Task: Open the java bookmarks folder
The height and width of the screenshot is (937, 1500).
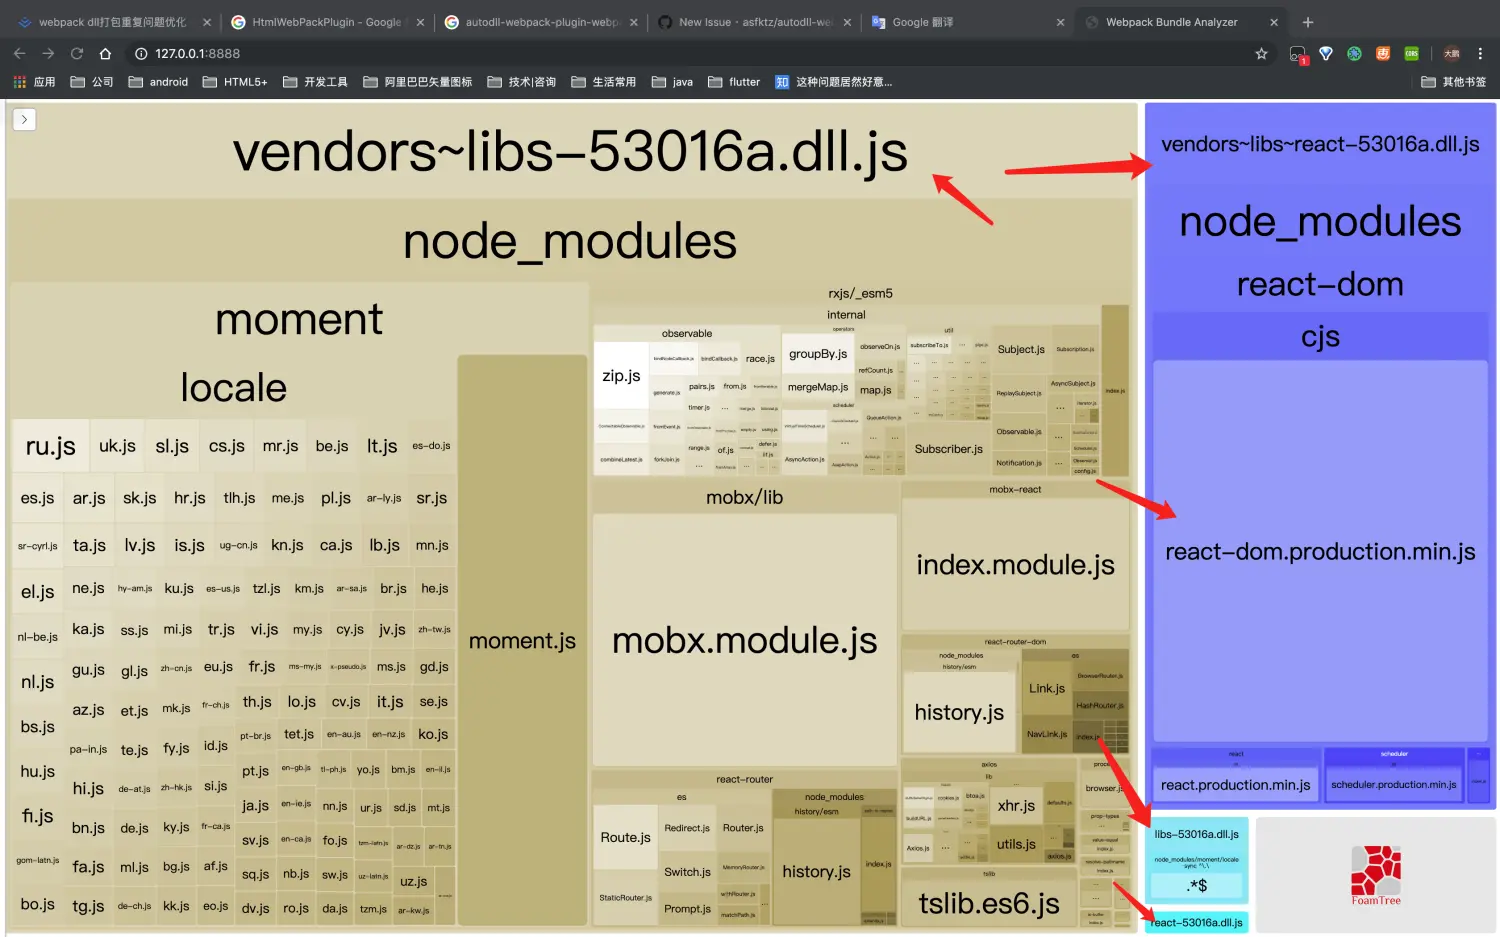Action: 672,82
